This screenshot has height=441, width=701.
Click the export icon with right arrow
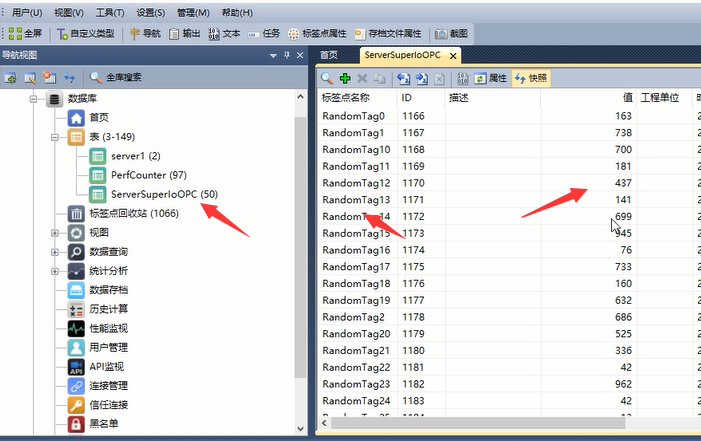[422, 78]
